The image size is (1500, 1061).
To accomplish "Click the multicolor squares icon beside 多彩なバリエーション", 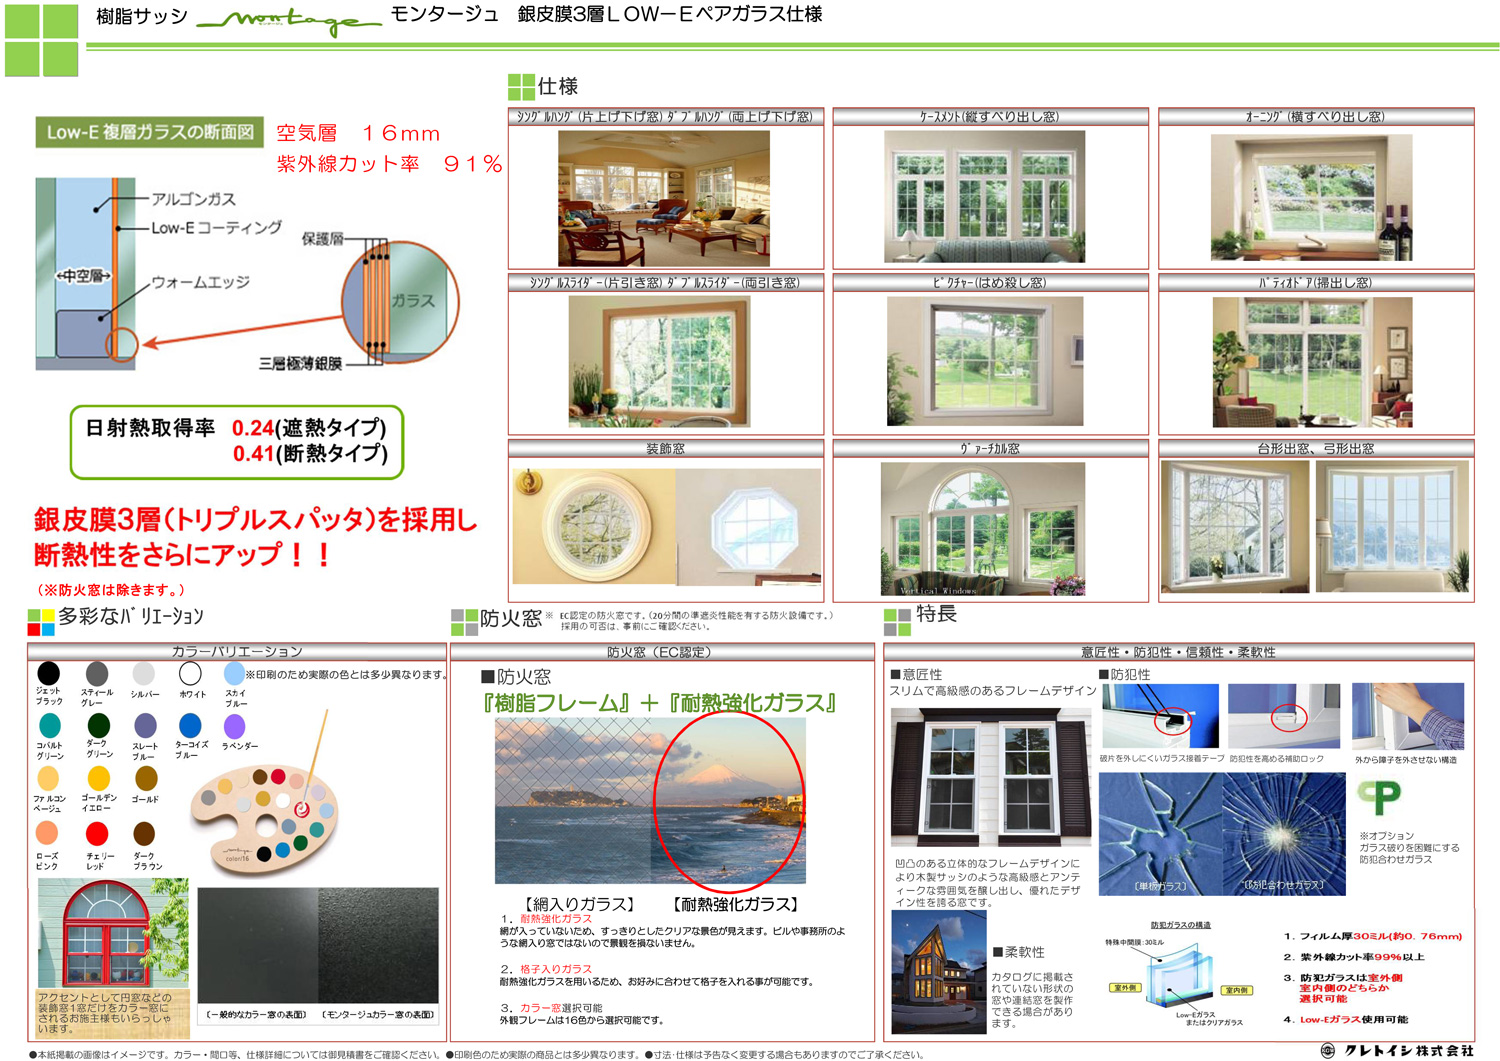I will [x=41, y=622].
